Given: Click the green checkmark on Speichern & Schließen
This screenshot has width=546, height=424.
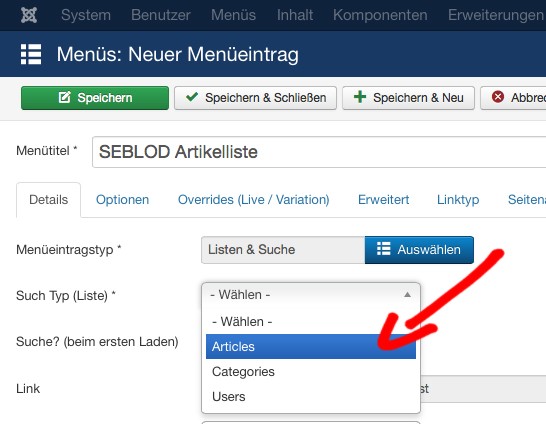Looking at the screenshot, I should (x=192, y=96).
